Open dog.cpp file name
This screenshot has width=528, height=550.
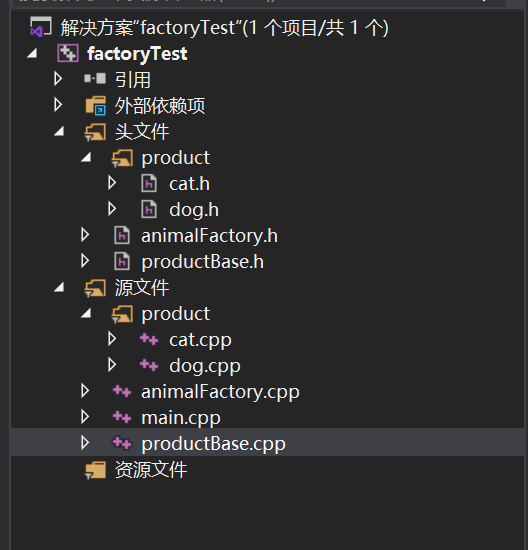pyautogui.click(x=205, y=366)
